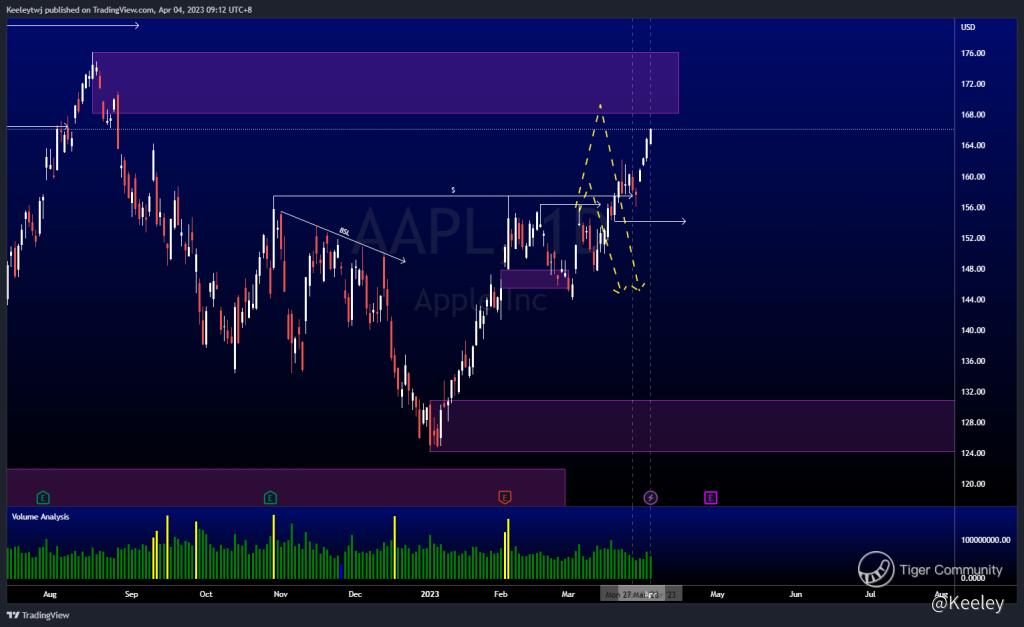Click the 128.00 price axis label
This screenshot has width=1024, height=627.
click(x=973, y=422)
